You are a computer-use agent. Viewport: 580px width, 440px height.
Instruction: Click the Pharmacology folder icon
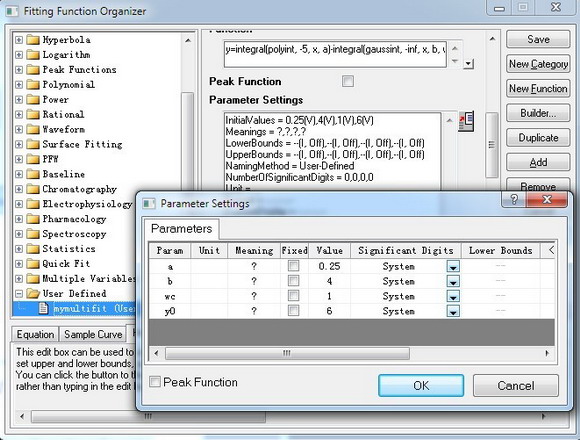[x=33, y=219]
